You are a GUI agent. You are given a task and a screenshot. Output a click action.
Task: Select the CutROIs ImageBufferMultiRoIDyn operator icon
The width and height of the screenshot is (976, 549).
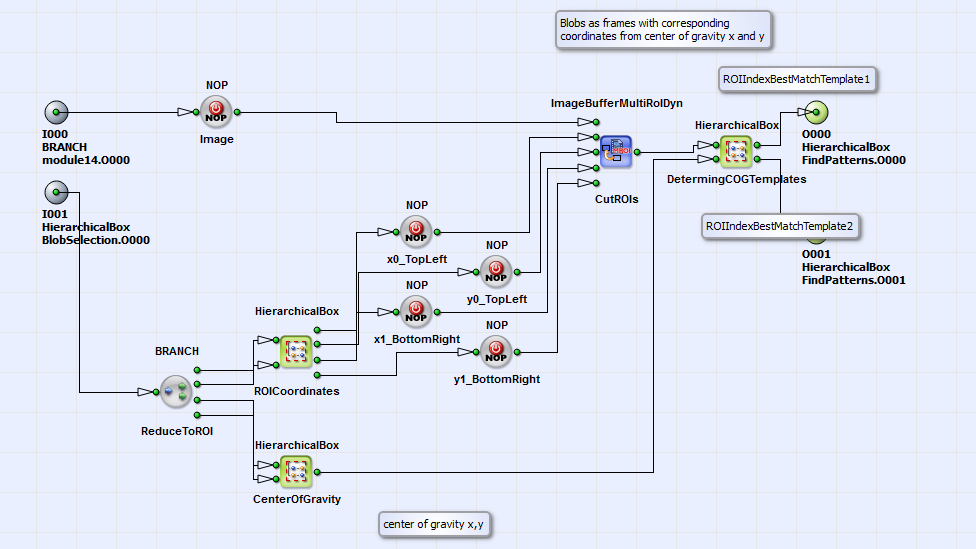tap(616, 152)
